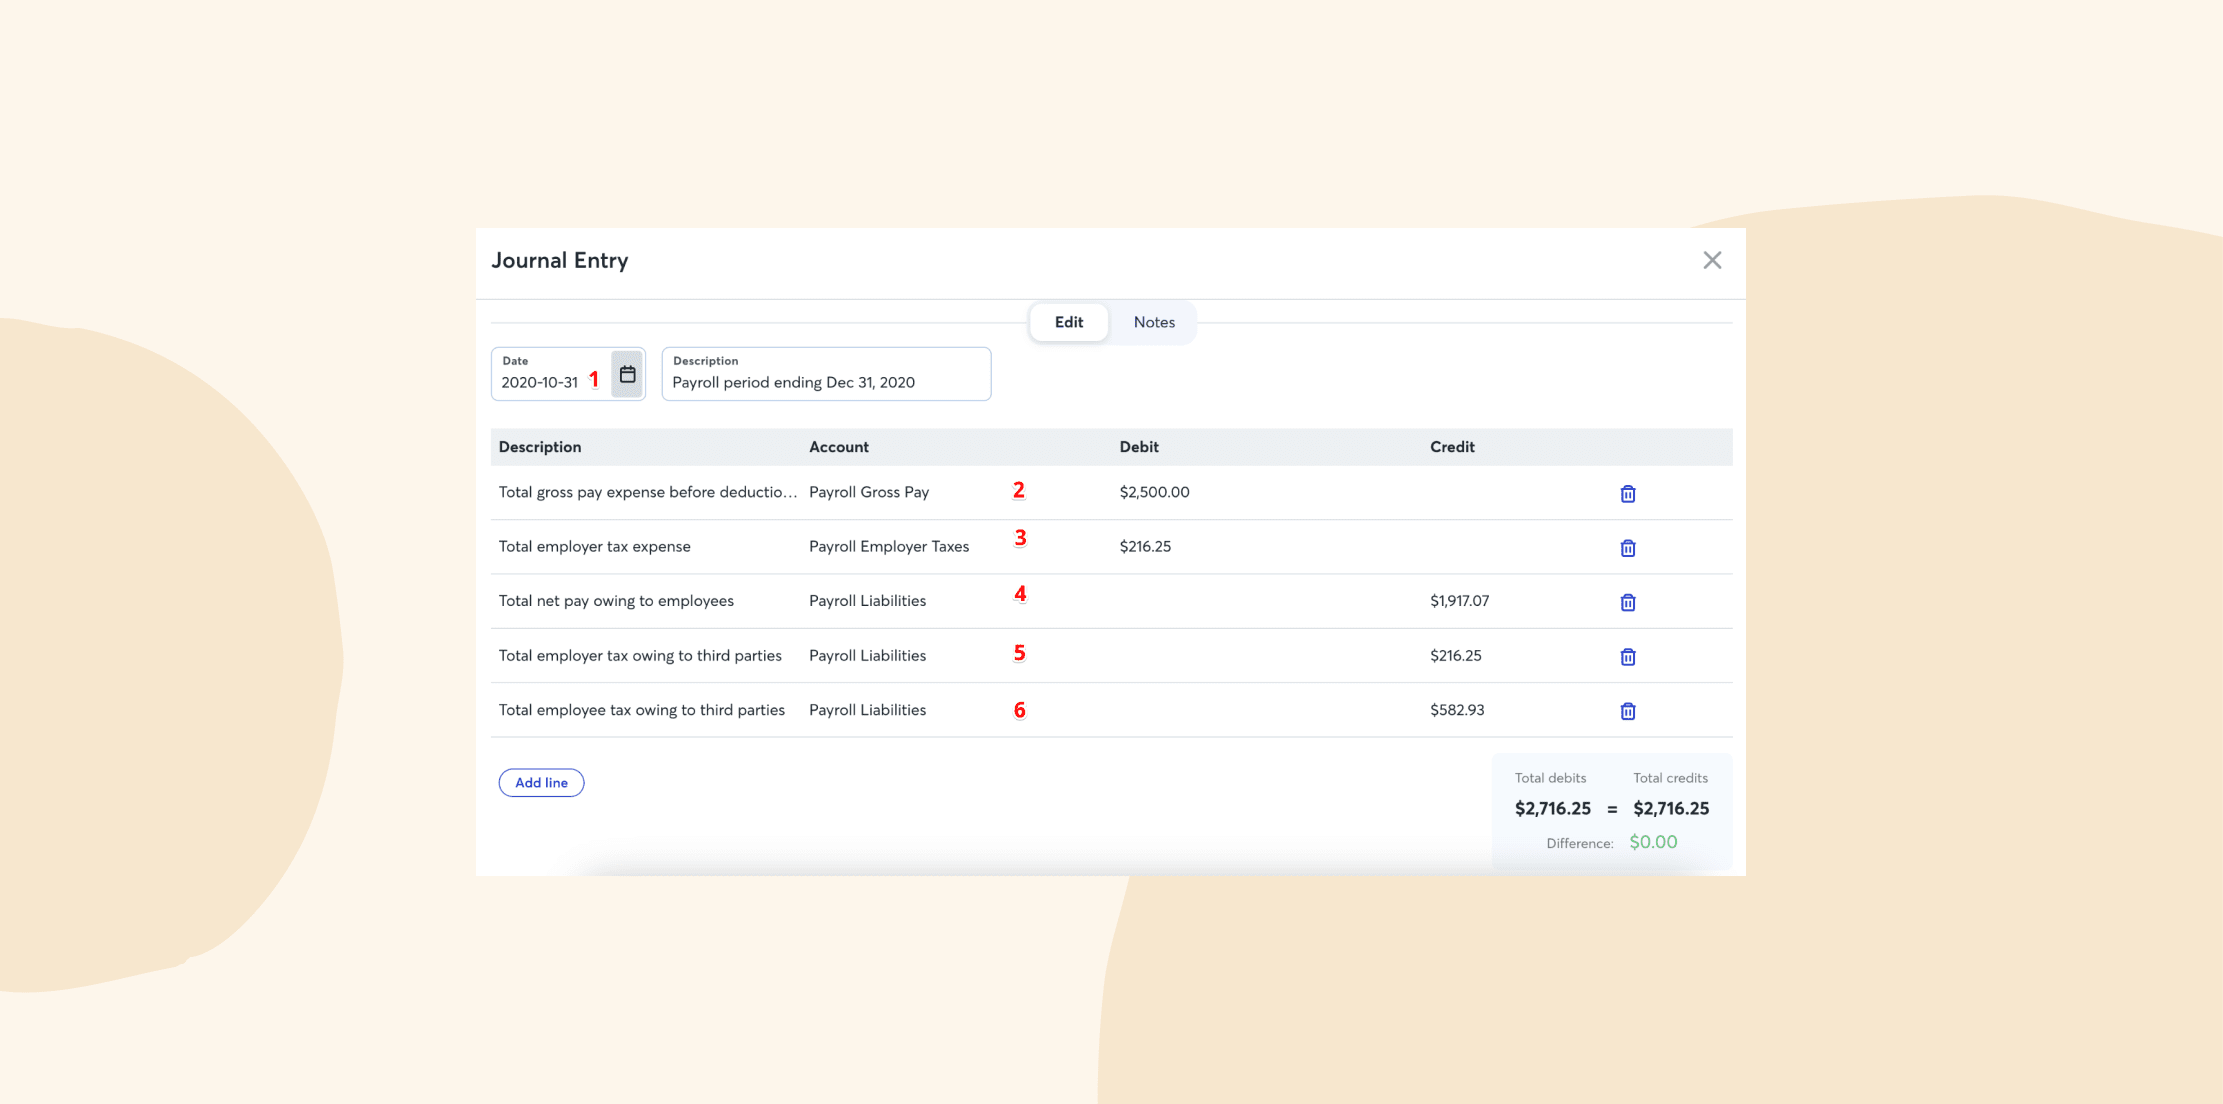Edit the $2,500.00 debit amount
This screenshot has height=1104, width=2223.
point(1154,492)
